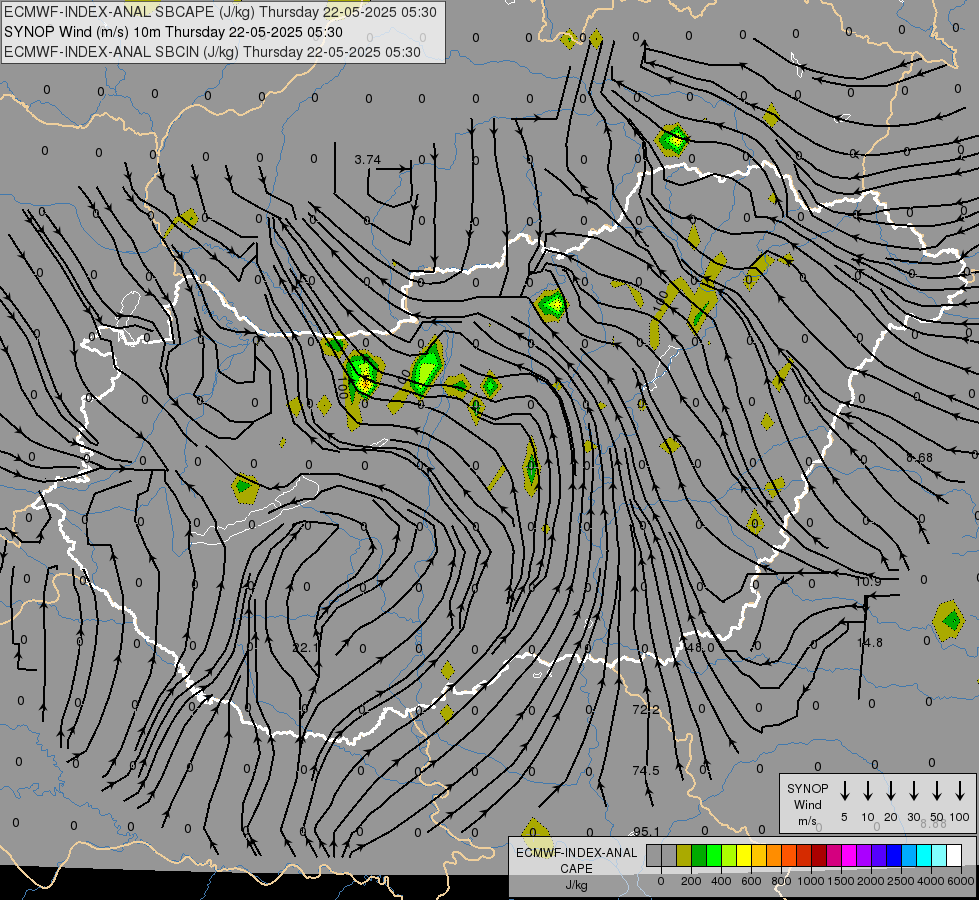
Task: Click the wind legend arrow above 30
Action: tap(913, 791)
